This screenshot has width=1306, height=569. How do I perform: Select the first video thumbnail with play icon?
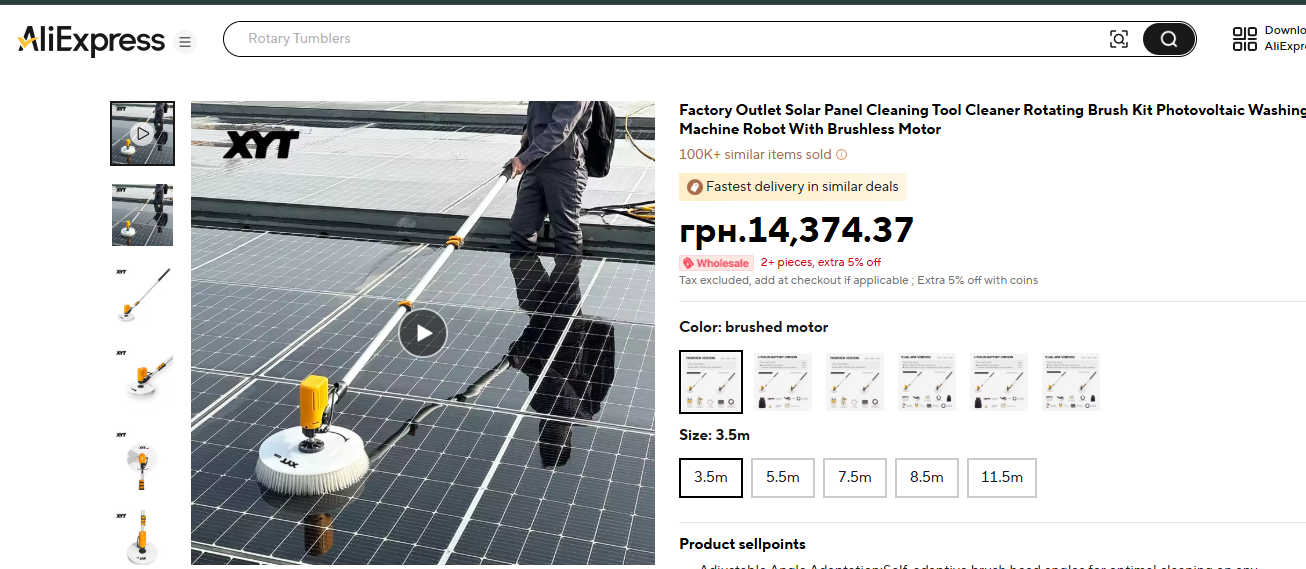point(142,133)
